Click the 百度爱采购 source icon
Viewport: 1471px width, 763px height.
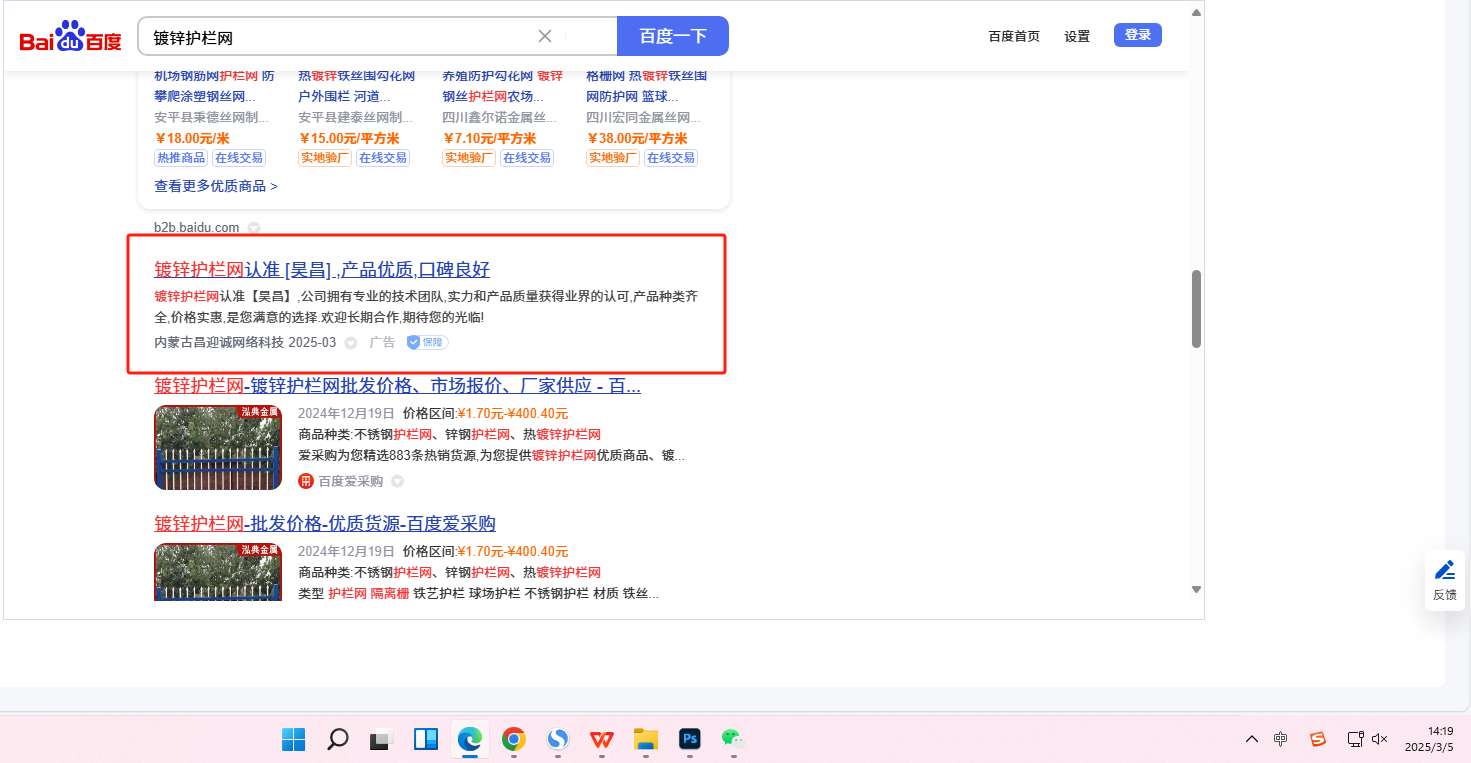pyautogui.click(x=306, y=481)
